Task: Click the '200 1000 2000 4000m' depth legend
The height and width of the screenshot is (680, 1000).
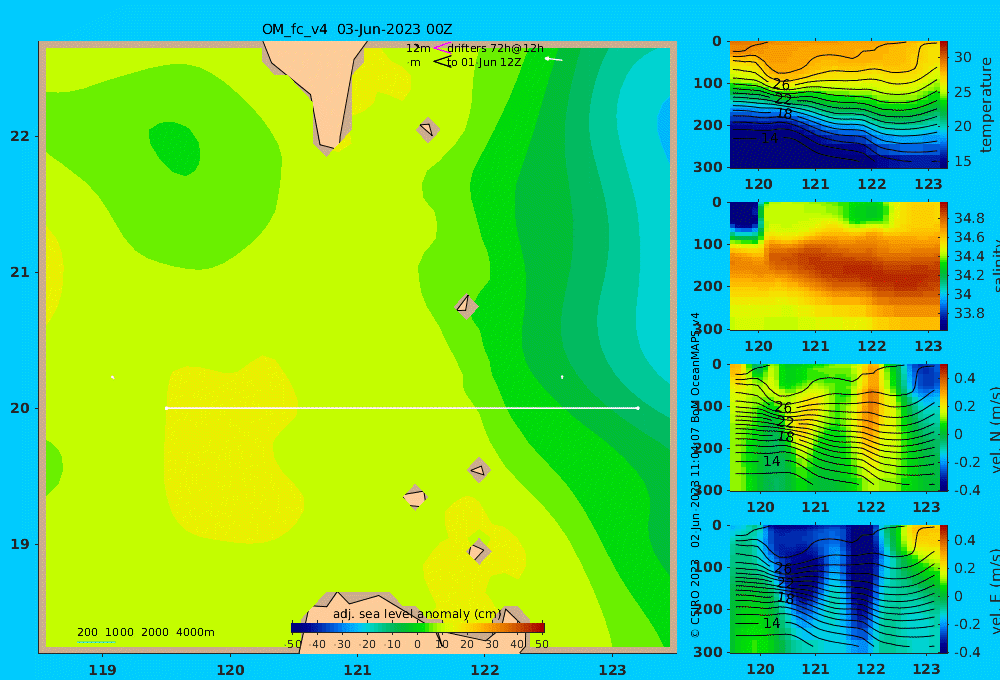Action: point(146,632)
